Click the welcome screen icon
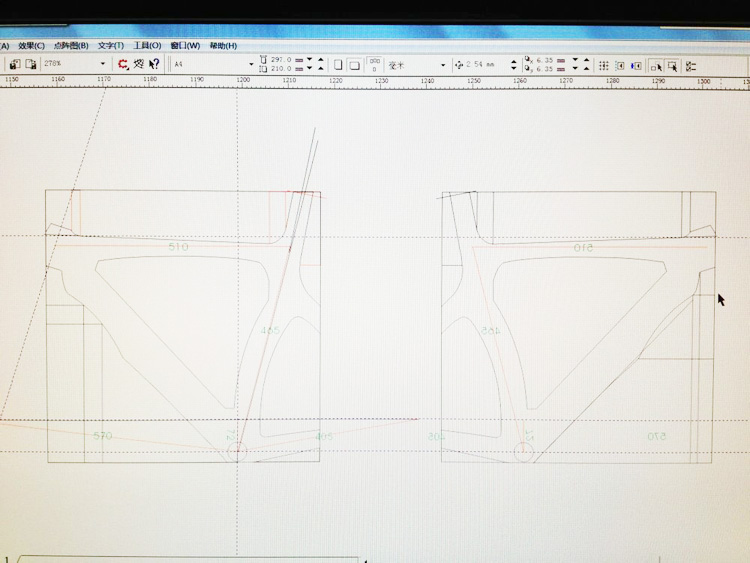The height and width of the screenshot is (563, 750). pos(139,64)
